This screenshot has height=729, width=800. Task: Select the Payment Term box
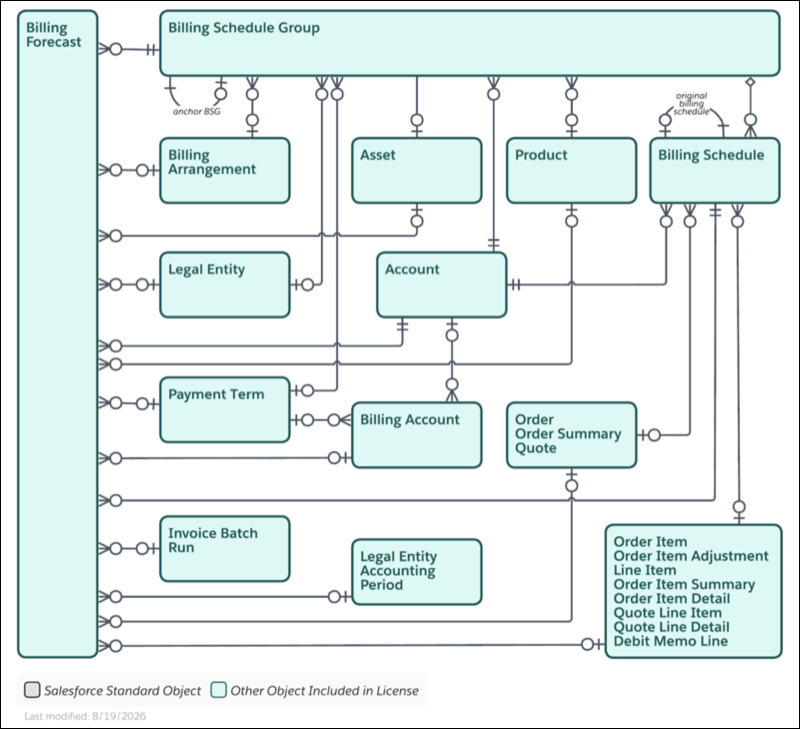point(225,410)
